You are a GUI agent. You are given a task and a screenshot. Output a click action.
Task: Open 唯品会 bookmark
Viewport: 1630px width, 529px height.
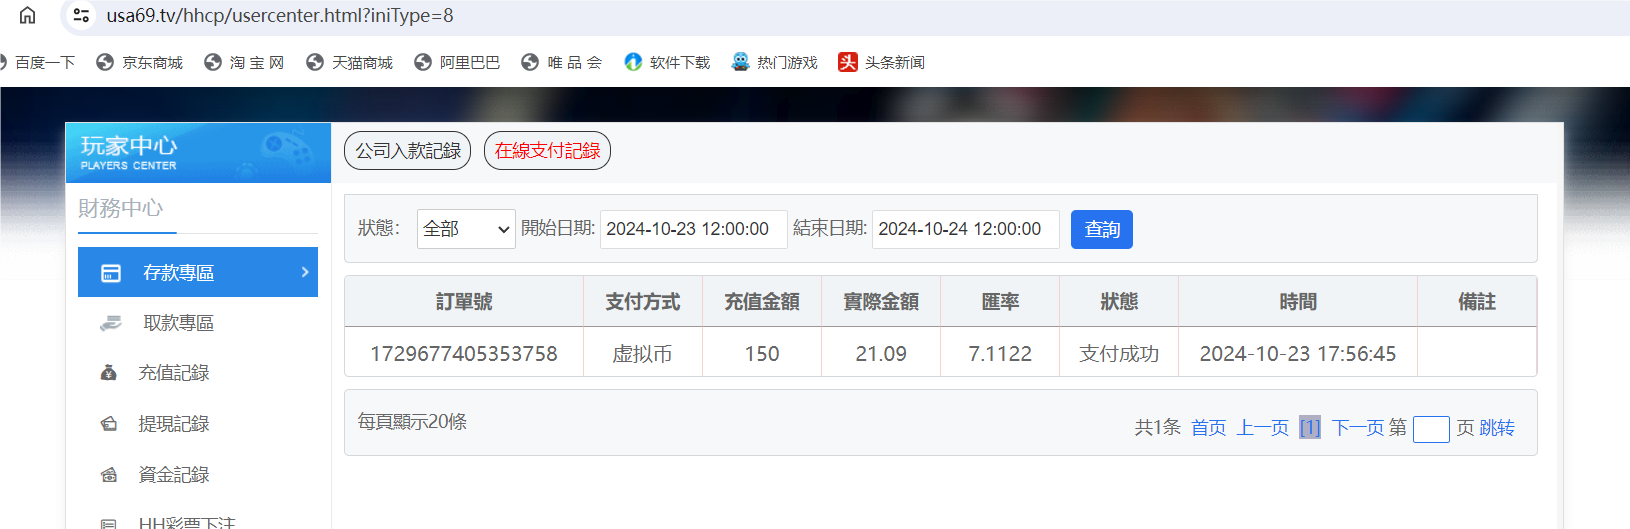click(x=562, y=62)
